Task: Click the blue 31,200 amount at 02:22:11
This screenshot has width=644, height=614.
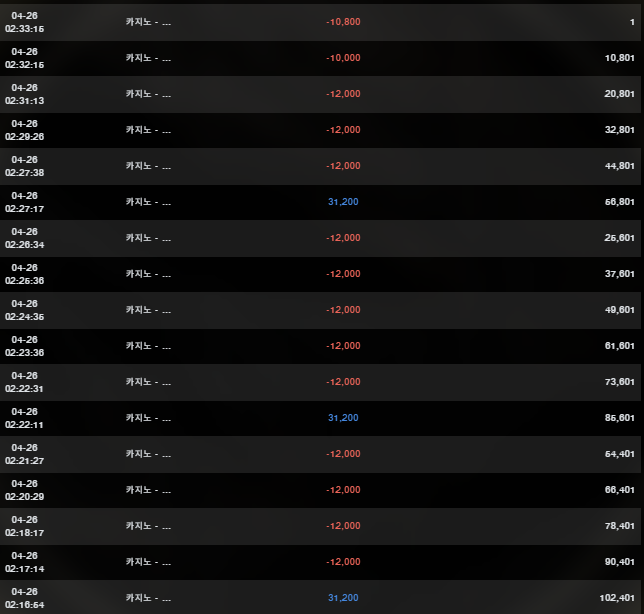Action: coord(343,418)
